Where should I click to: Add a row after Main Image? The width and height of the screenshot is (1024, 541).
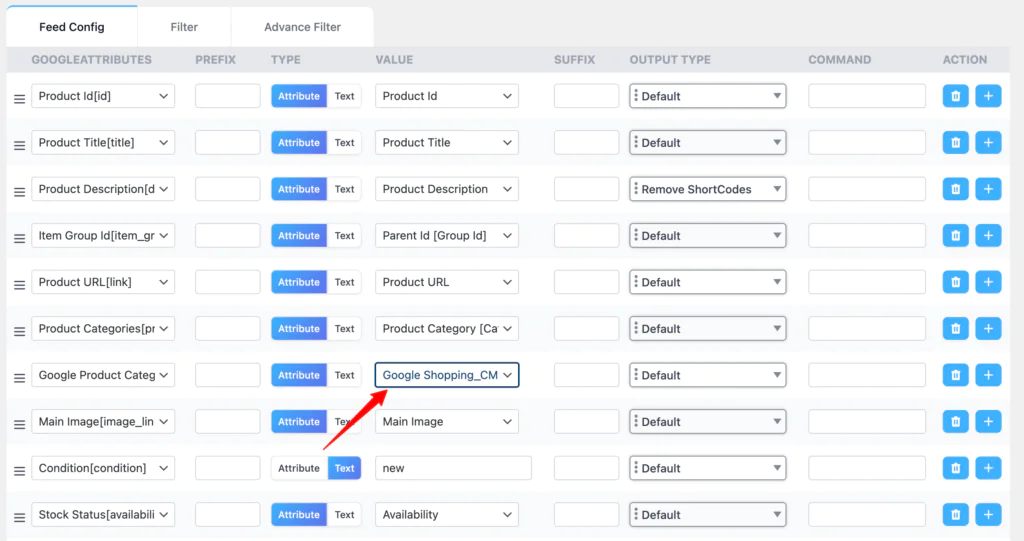click(x=988, y=421)
